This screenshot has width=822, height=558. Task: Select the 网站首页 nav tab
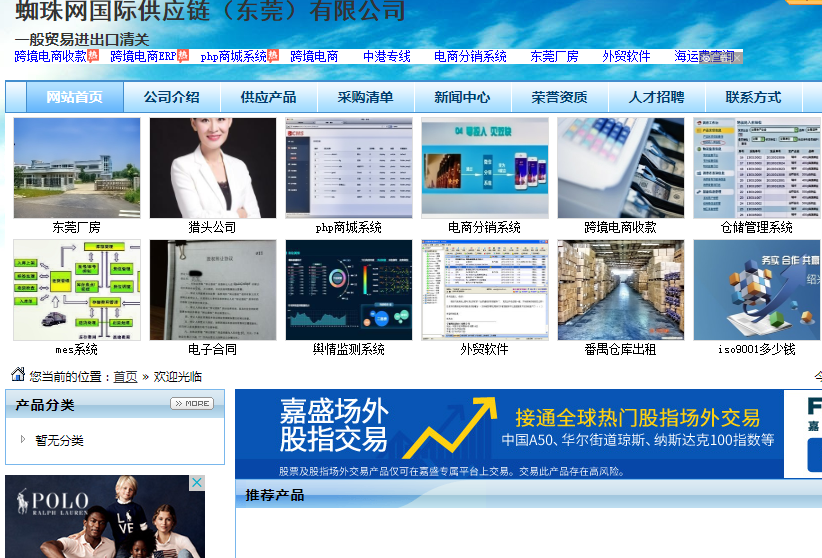pos(75,97)
